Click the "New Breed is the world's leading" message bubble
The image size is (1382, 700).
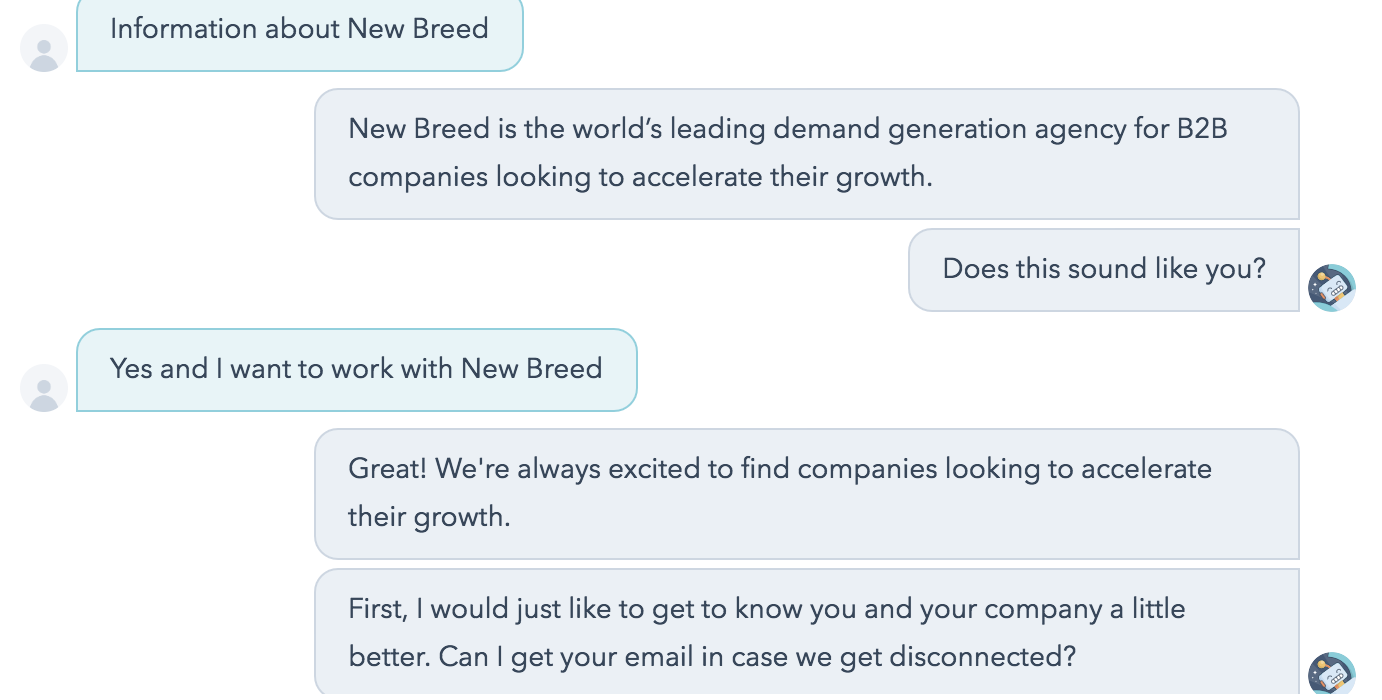click(x=806, y=153)
